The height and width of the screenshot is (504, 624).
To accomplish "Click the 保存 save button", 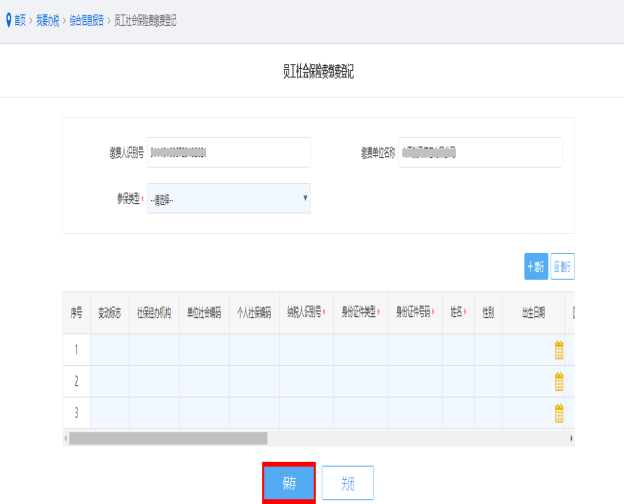I will click(289, 483).
